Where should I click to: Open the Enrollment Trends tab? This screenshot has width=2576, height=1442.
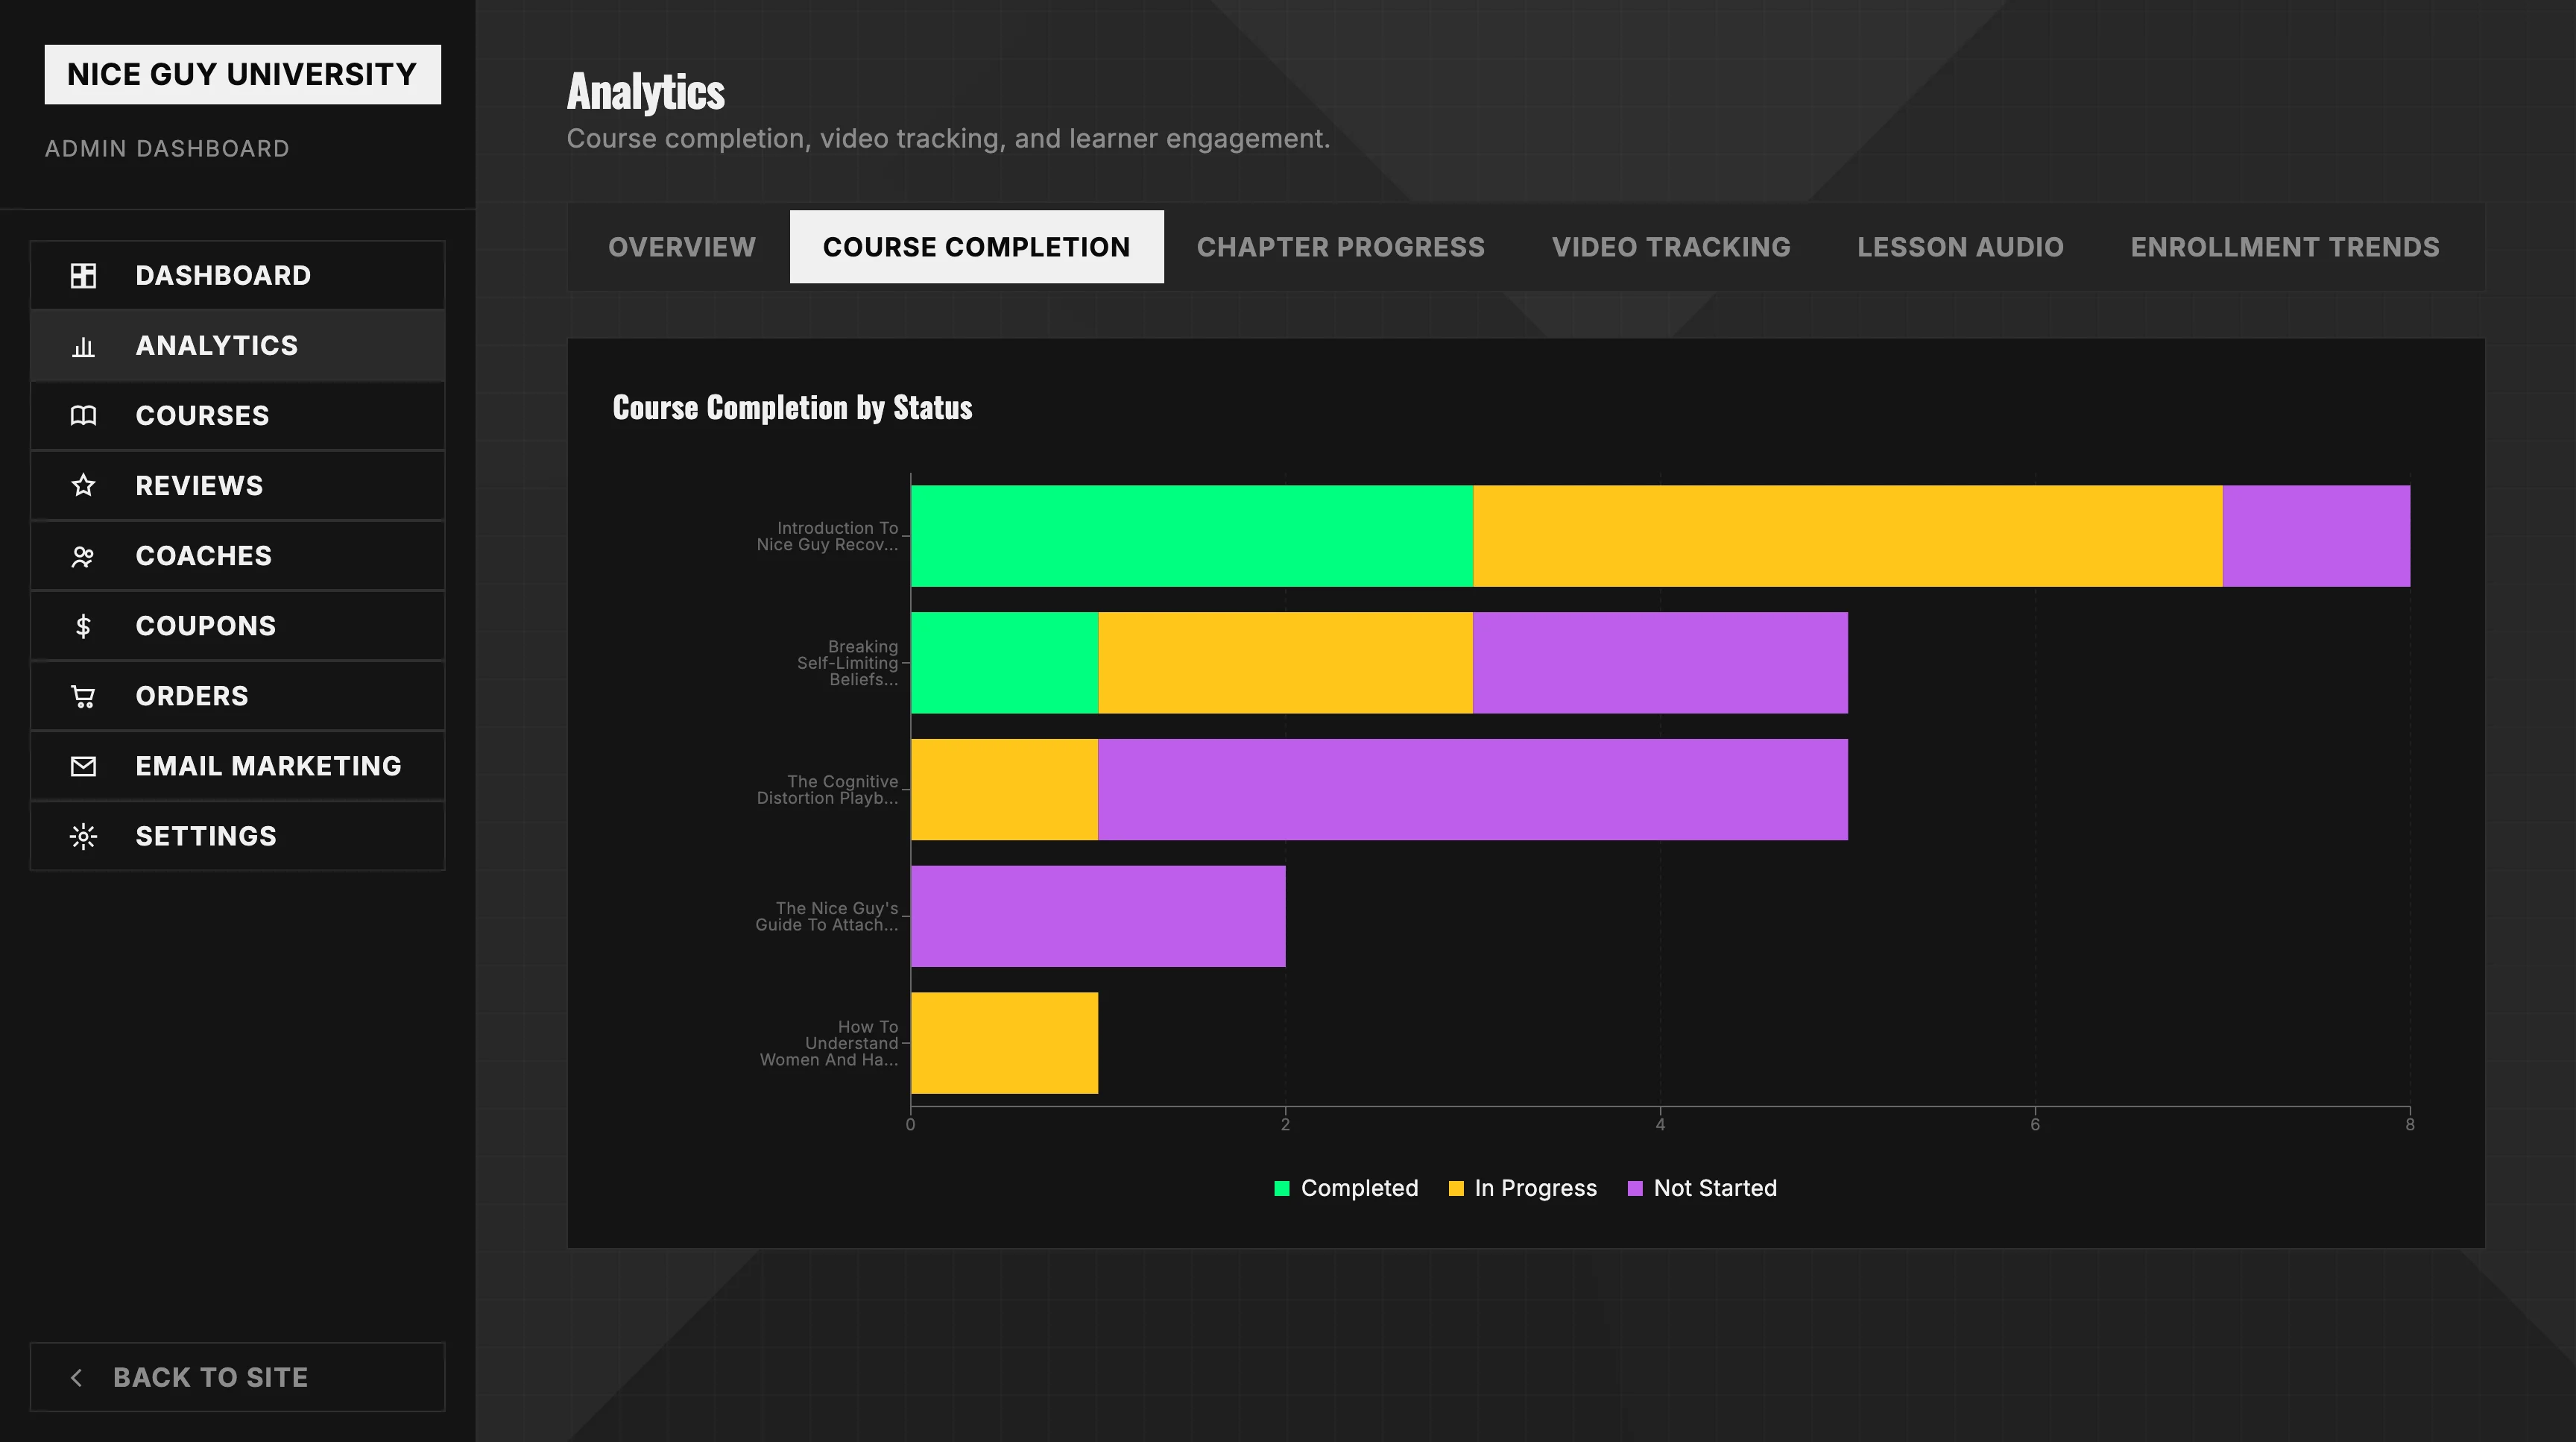point(2285,247)
